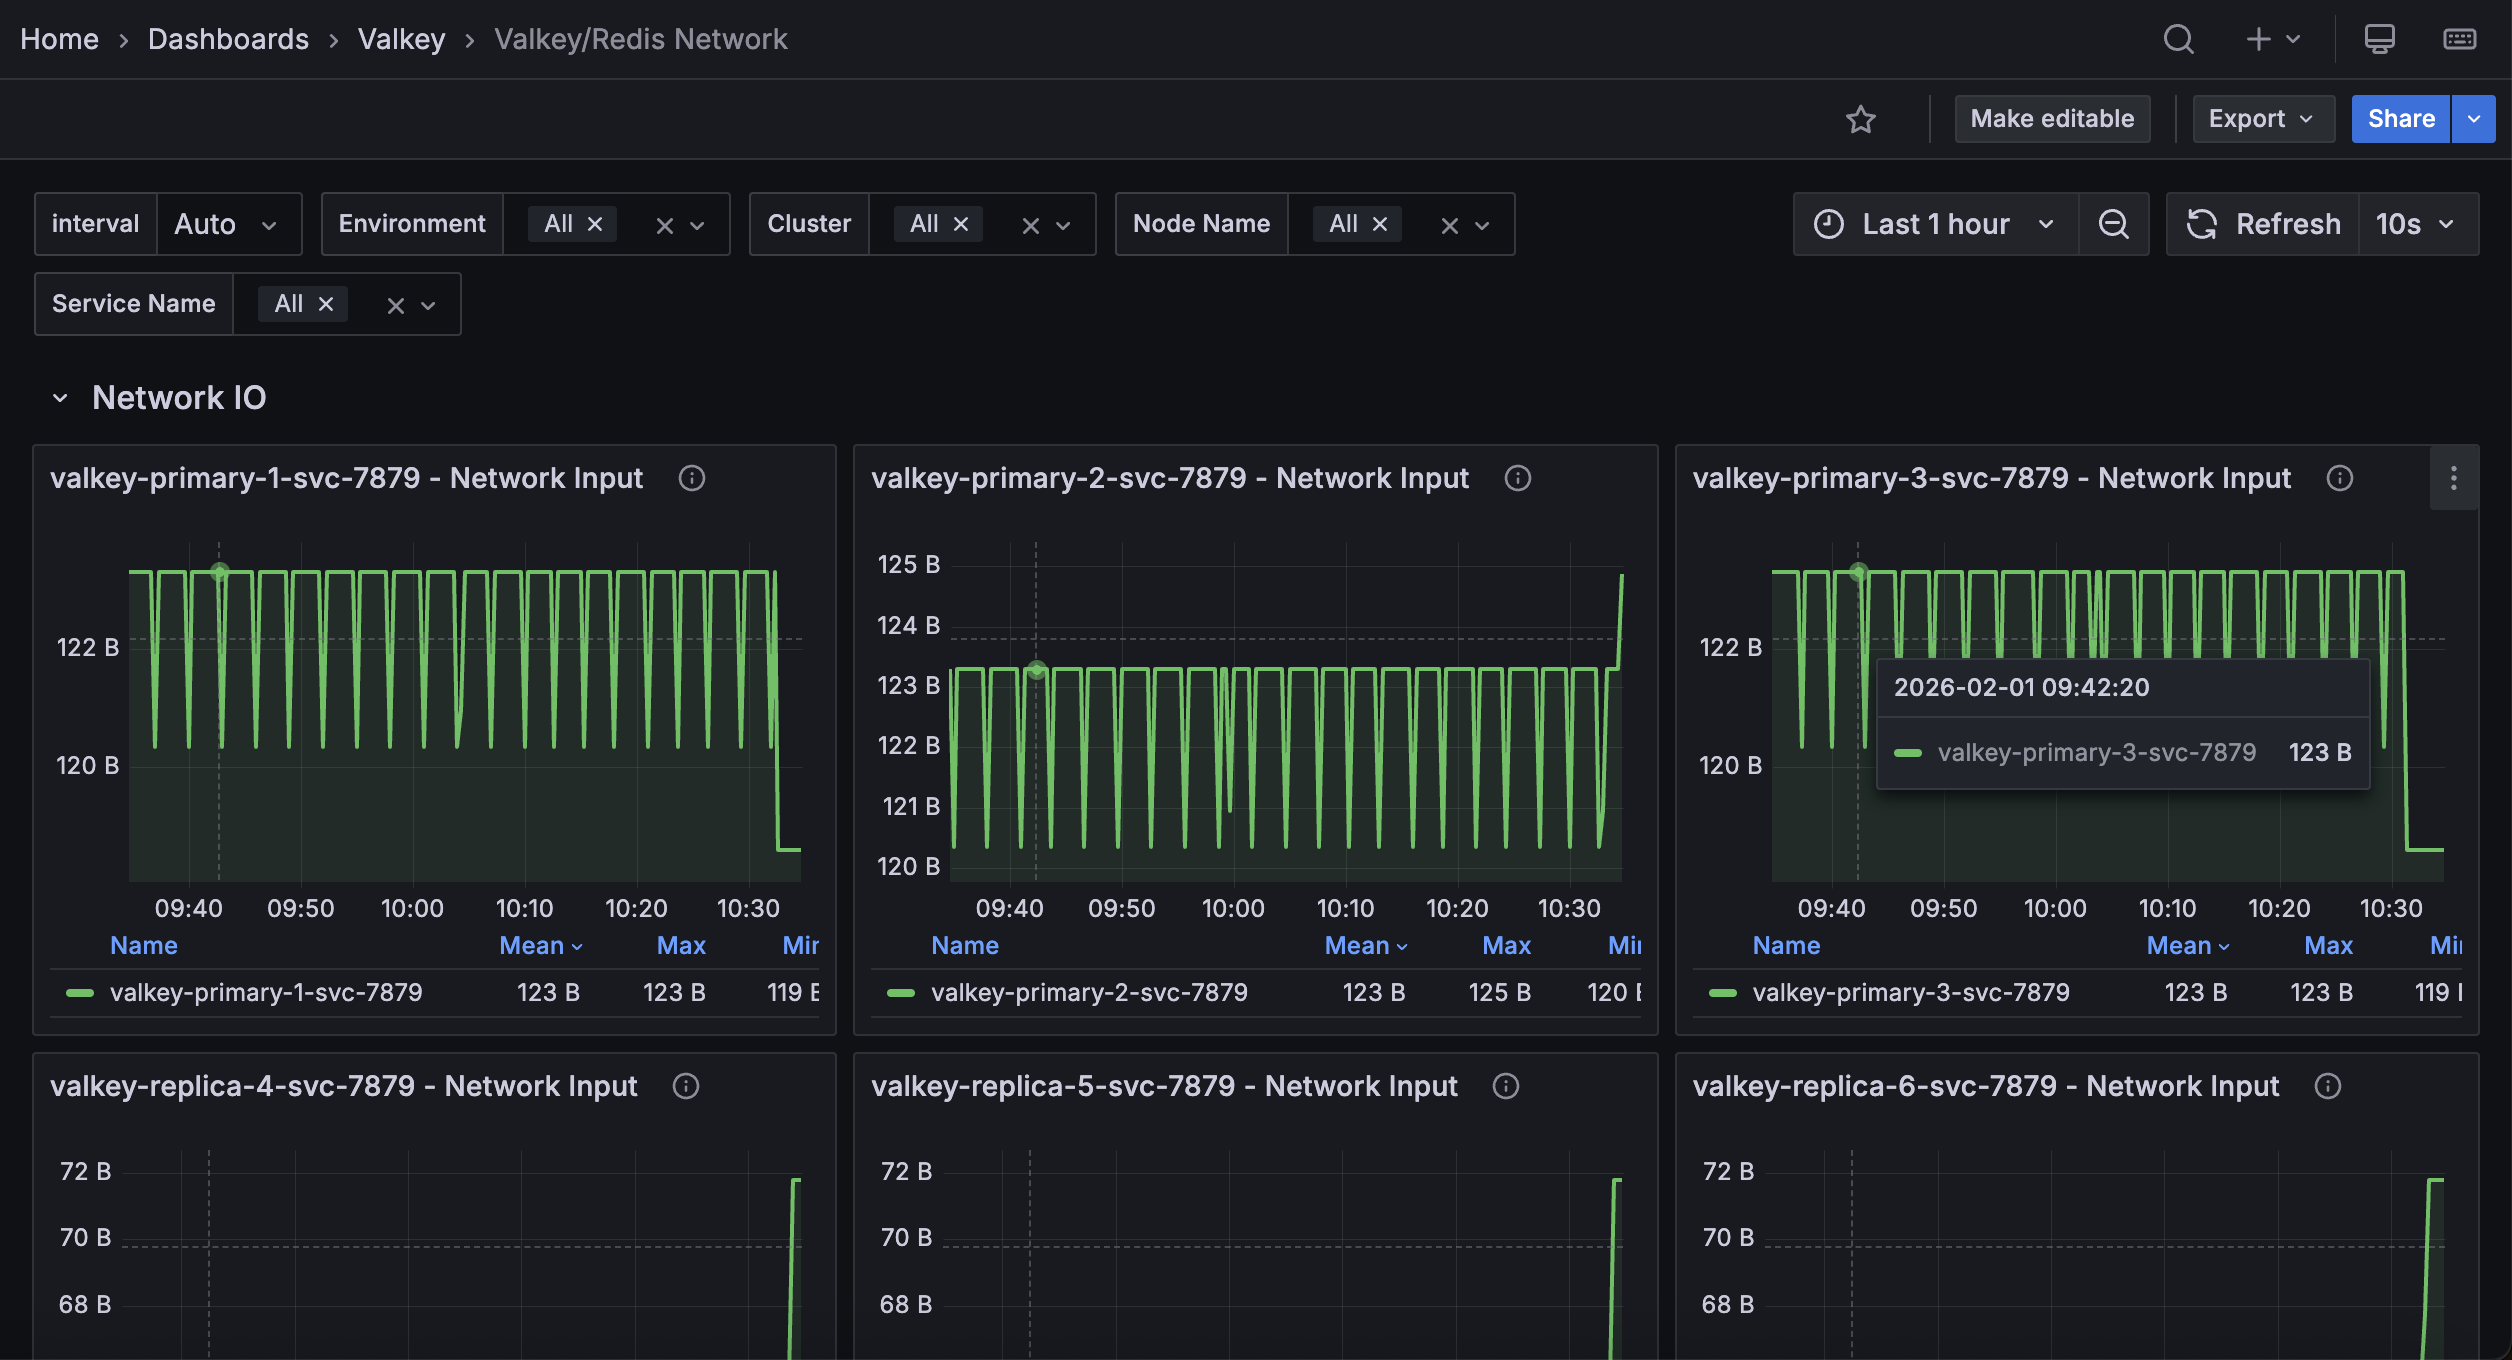Click the info icon on valkey-primary-1-svc-7879 panel
This screenshot has width=2512, height=1360.
coord(693,479)
